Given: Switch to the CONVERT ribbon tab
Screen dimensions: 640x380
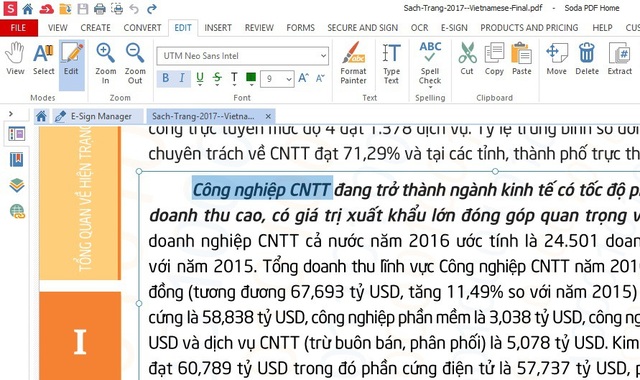Looking at the screenshot, I should [142, 28].
